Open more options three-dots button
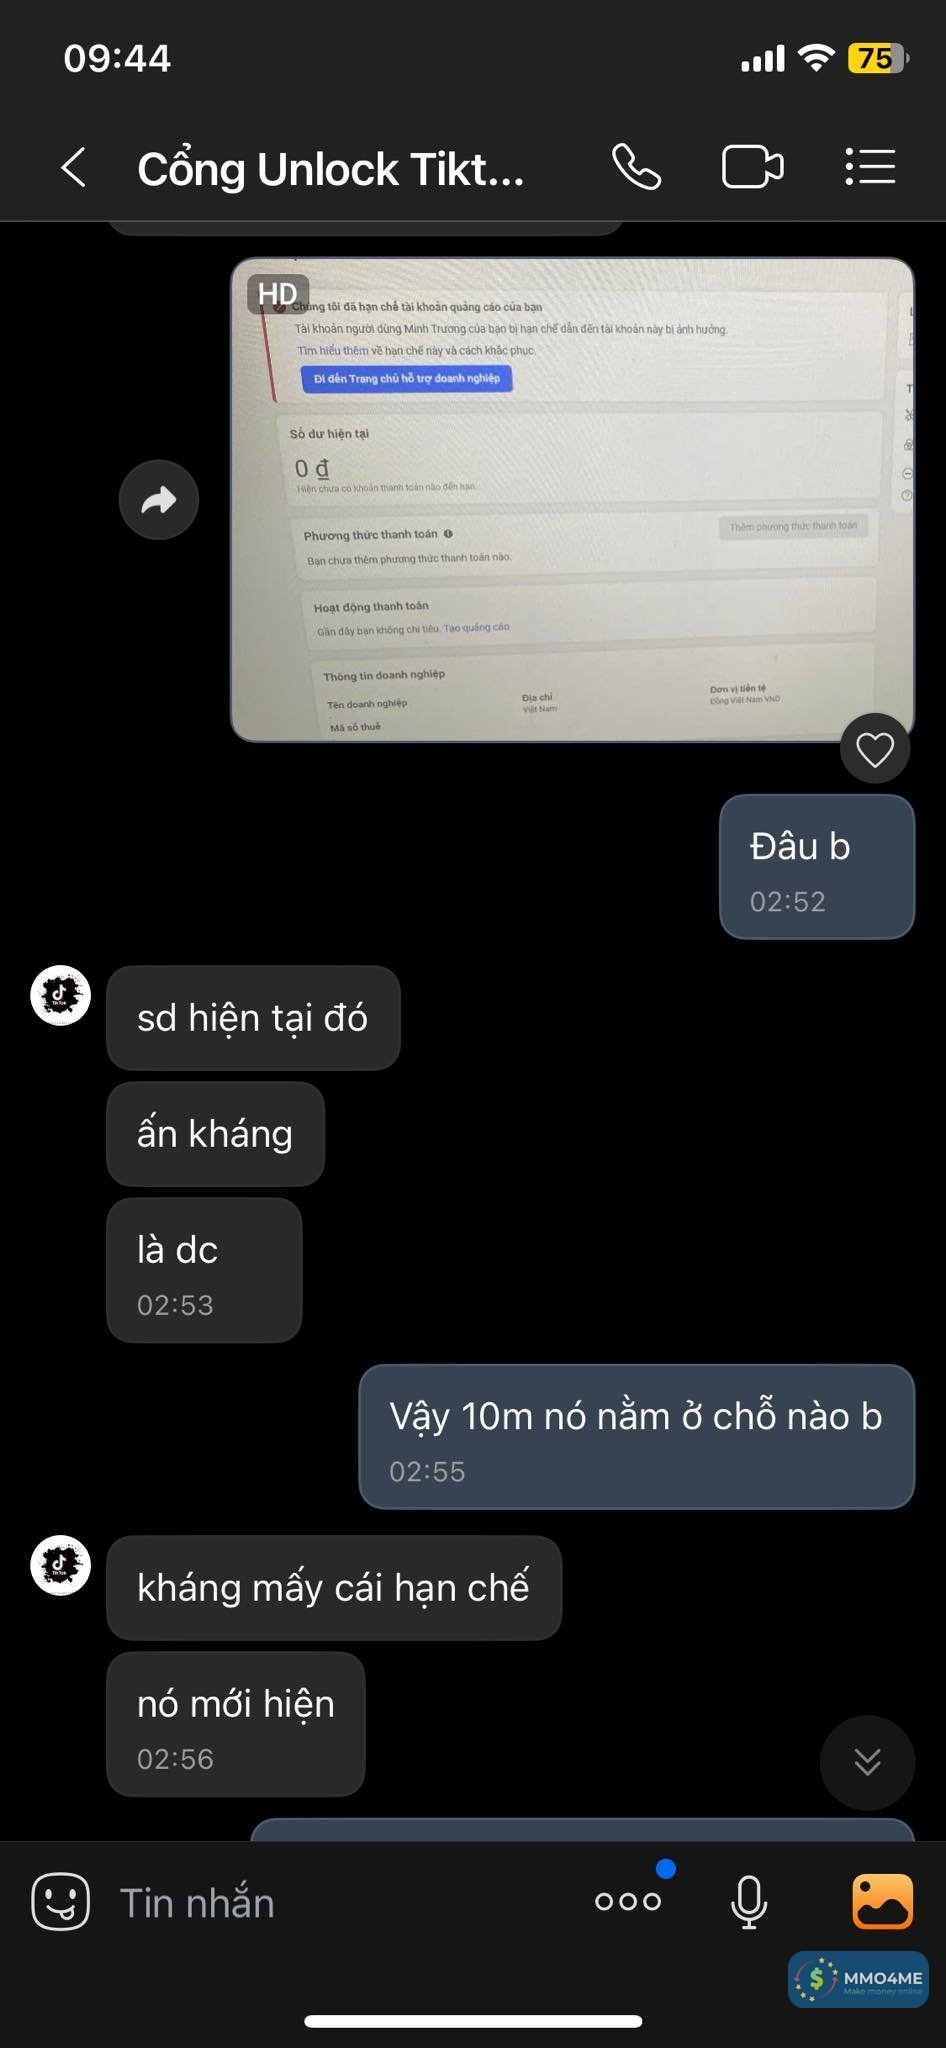The image size is (946, 2048). [628, 1901]
